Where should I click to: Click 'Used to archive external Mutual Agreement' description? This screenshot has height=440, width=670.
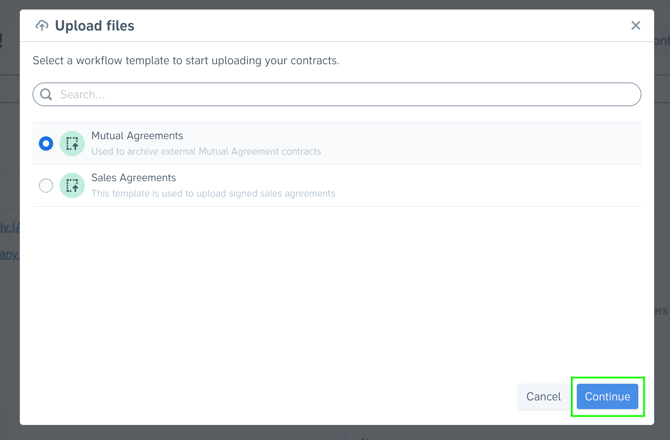tap(206, 152)
